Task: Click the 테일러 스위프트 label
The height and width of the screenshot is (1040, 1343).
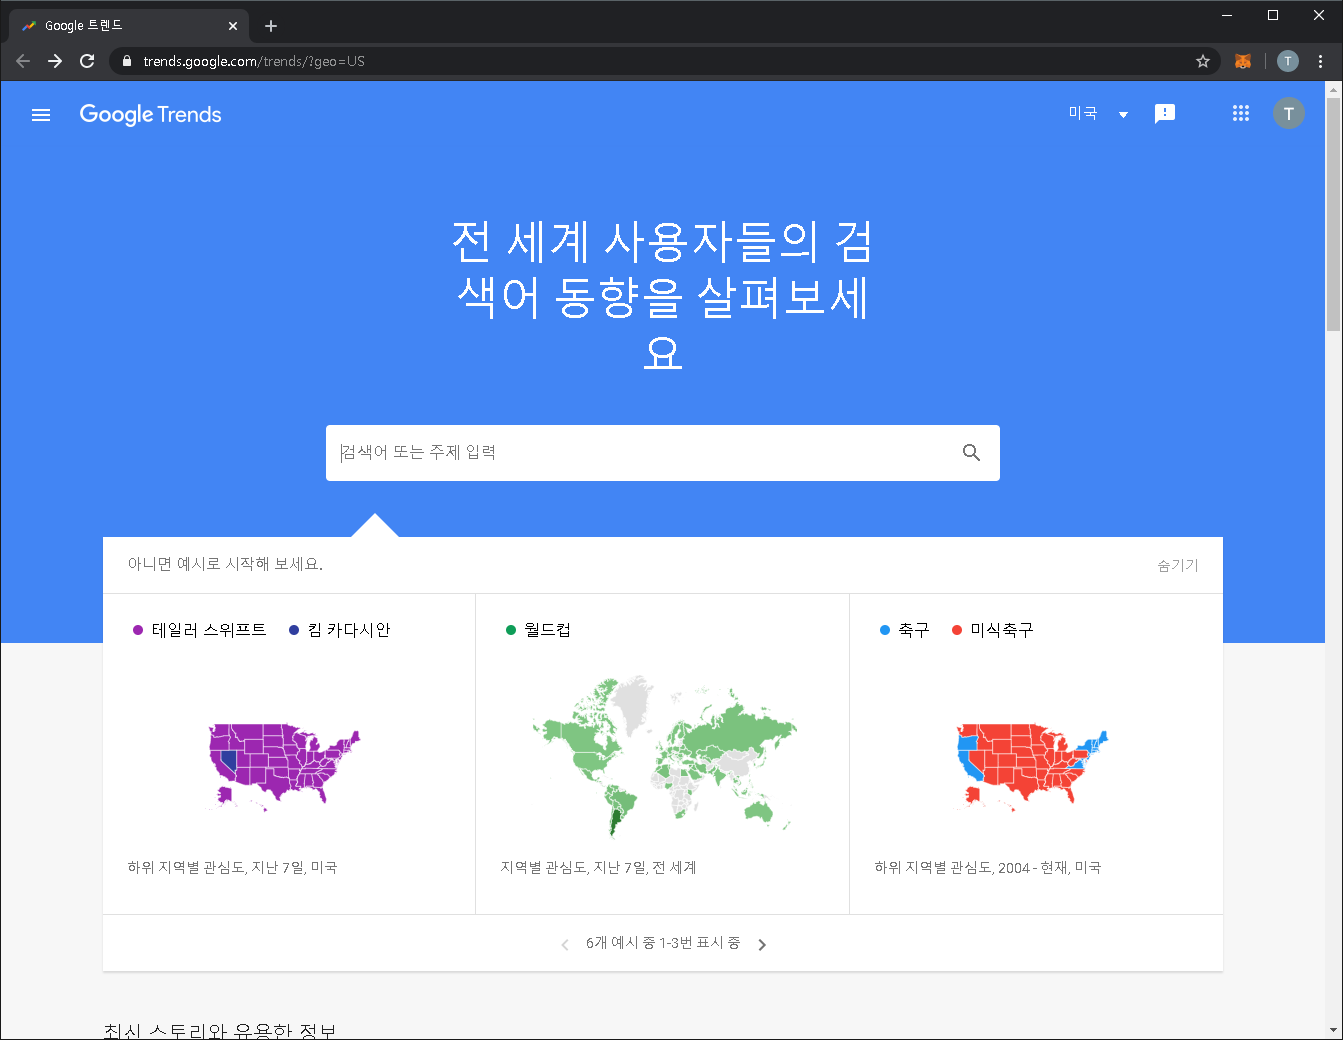Action: coord(209,630)
